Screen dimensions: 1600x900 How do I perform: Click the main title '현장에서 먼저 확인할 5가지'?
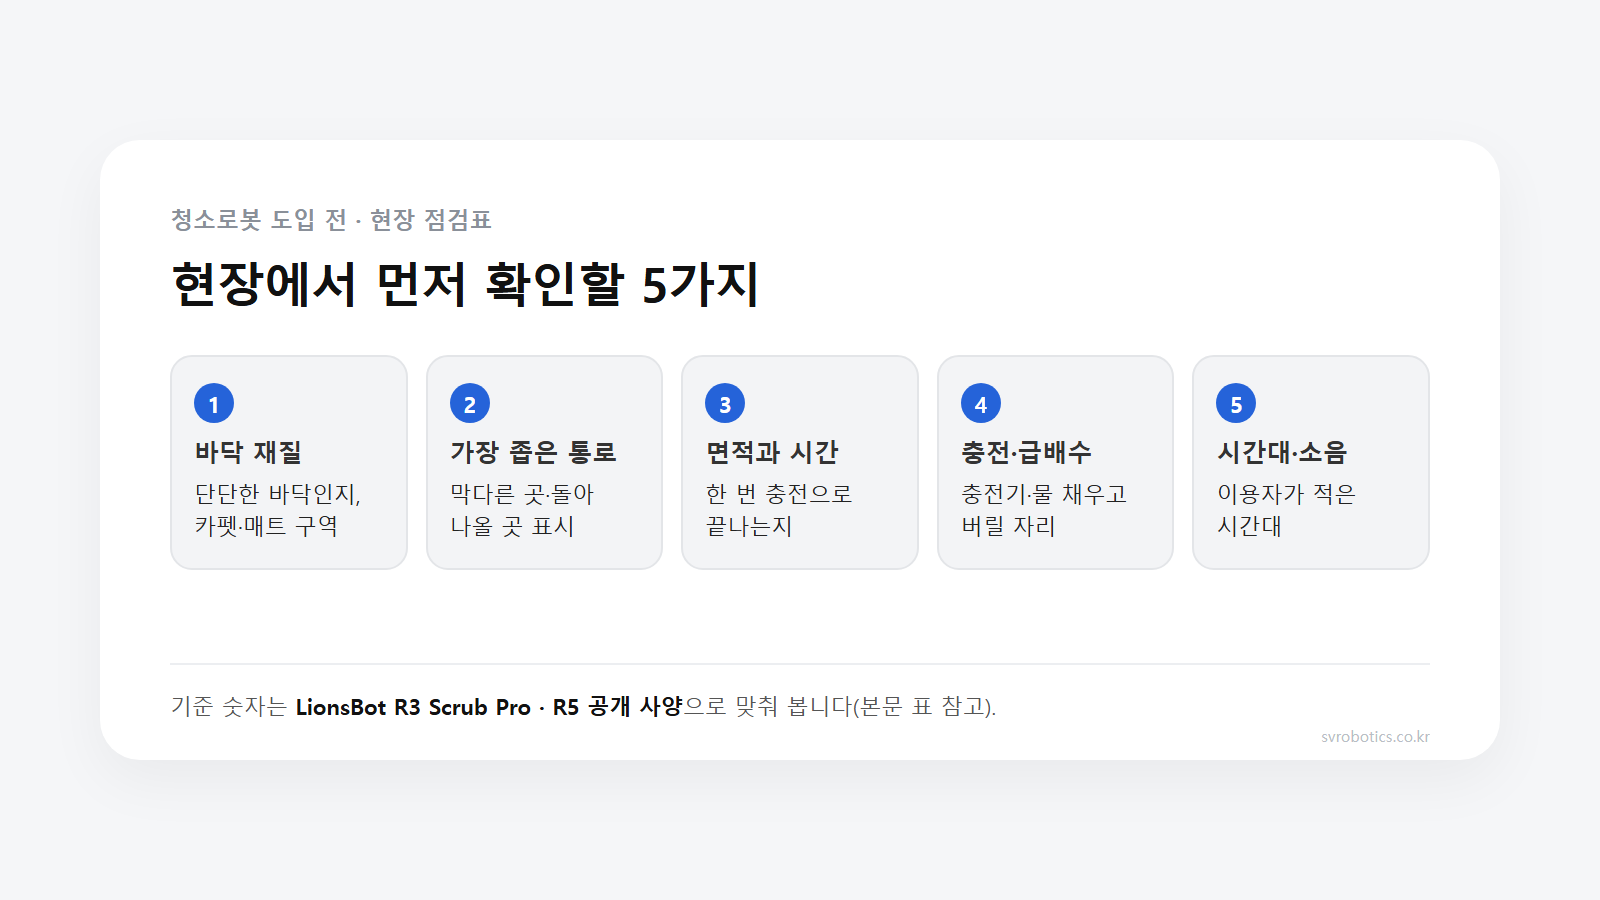pyautogui.click(x=465, y=284)
